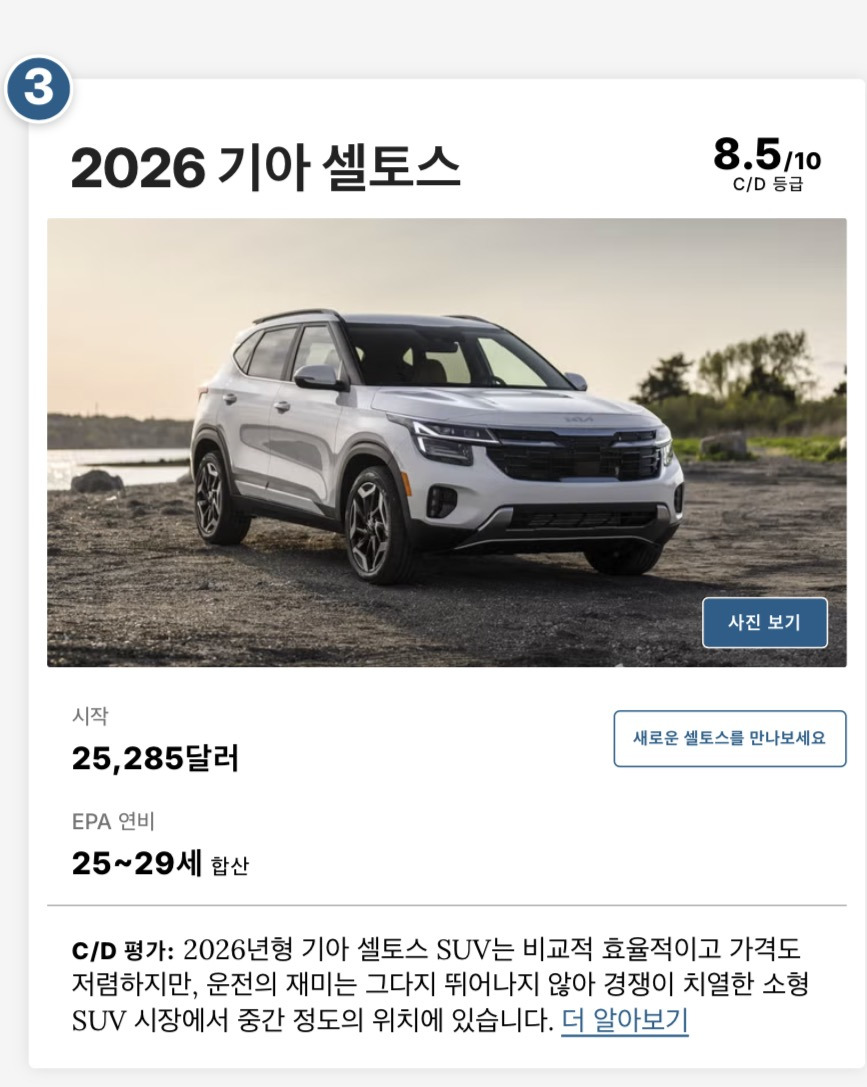
Task: Select the 25,285달러 starting price
Action: tap(155, 758)
